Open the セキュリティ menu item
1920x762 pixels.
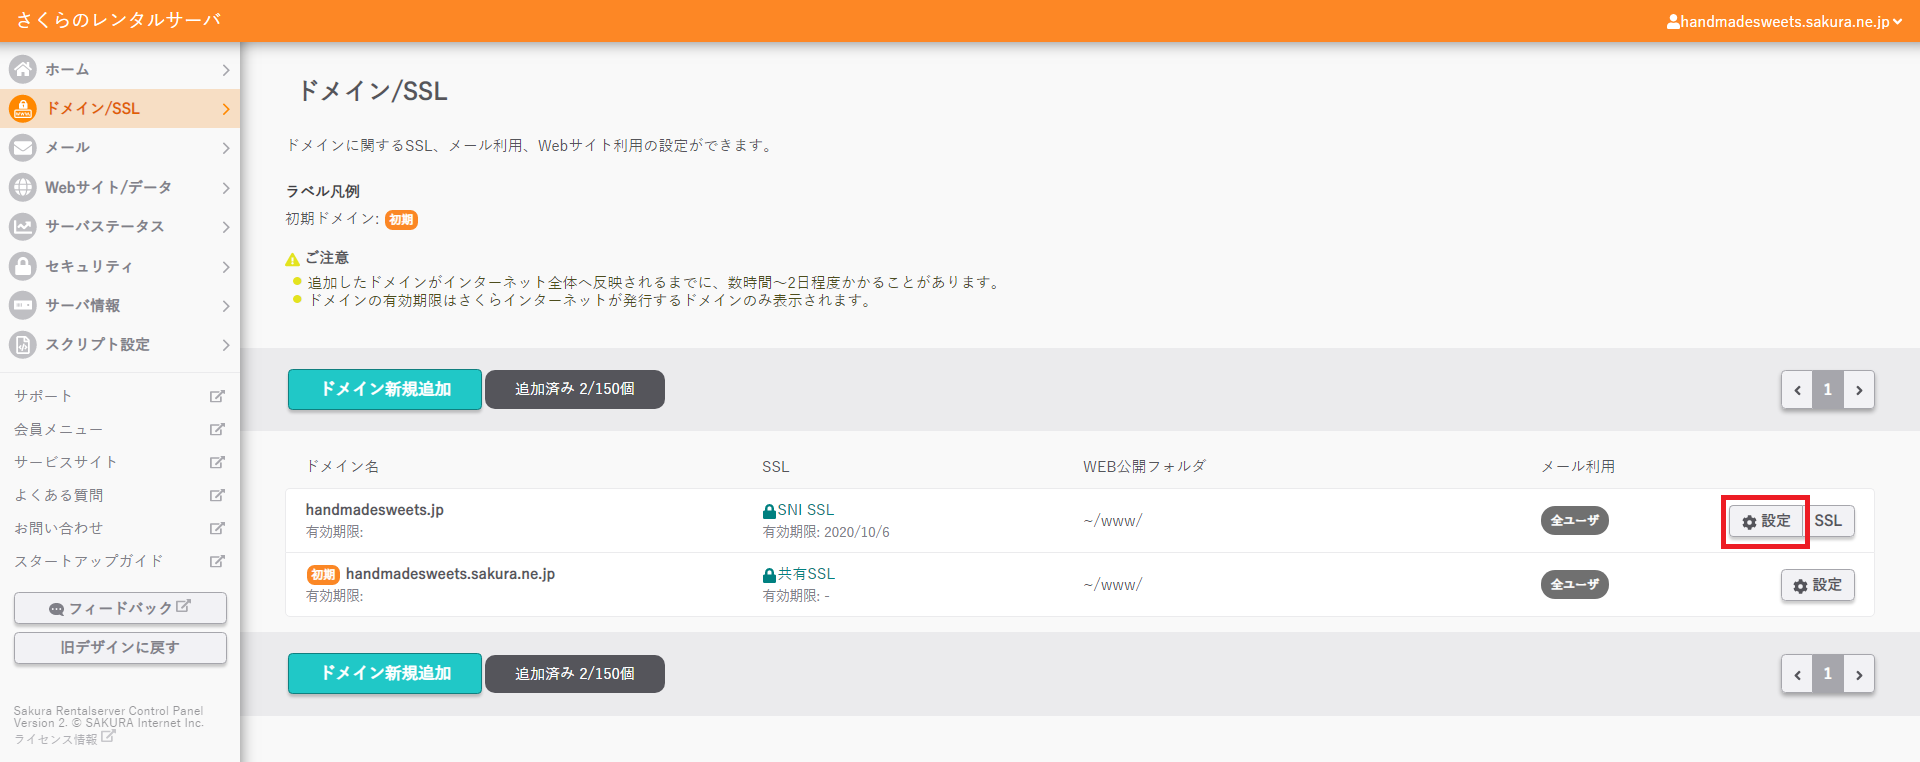tap(120, 266)
